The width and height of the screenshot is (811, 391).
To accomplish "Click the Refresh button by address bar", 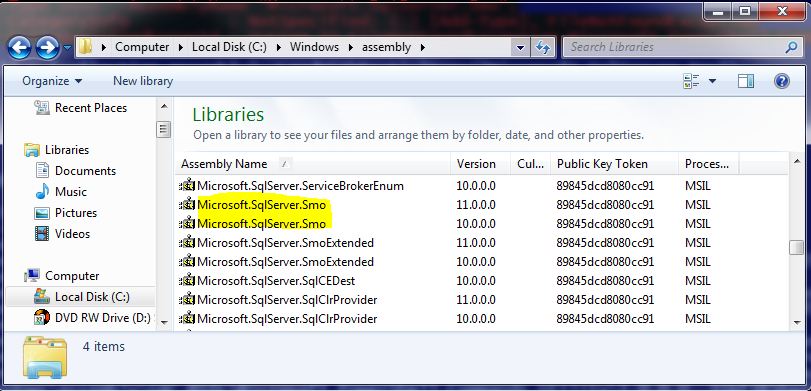I will point(542,48).
